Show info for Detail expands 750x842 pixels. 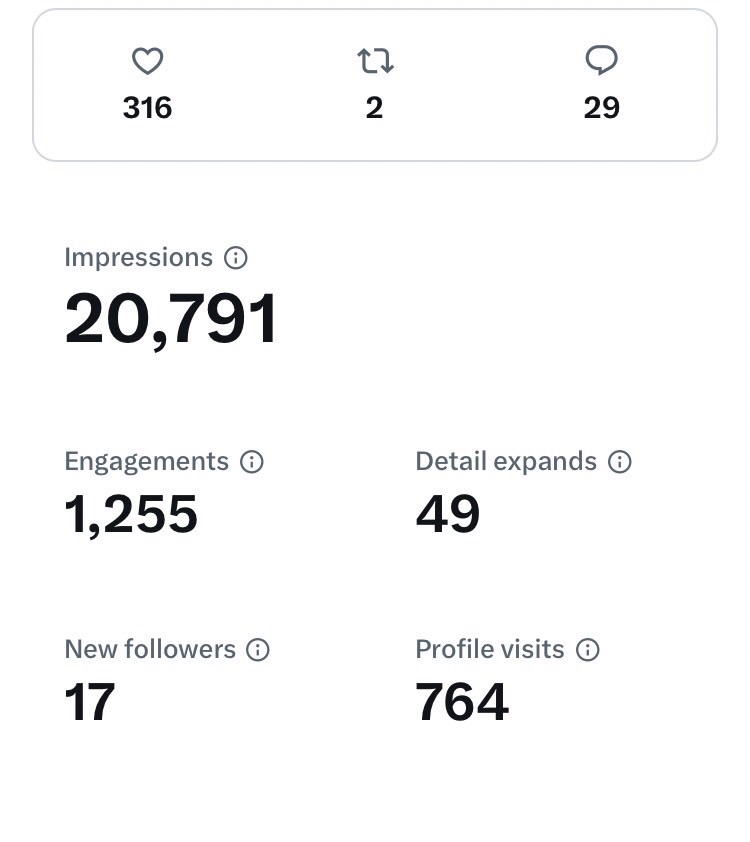coord(620,462)
